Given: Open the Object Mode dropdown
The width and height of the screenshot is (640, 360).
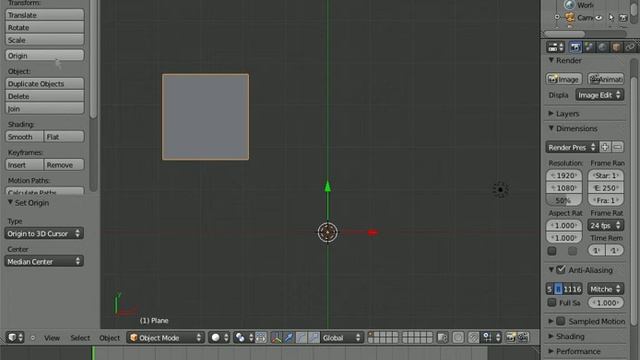Looking at the screenshot, I should tap(166, 338).
